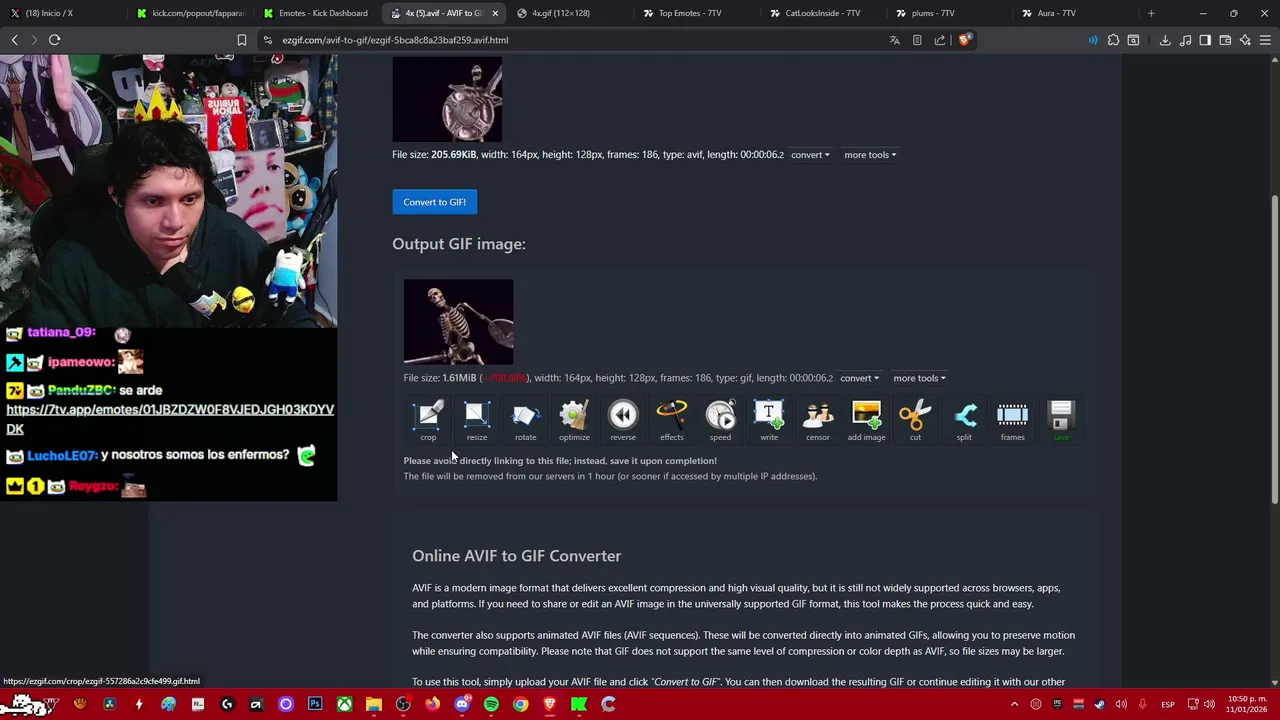Expand more tools dropdown under source AVIF
The height and width of the screenshot is (720, 1280).
tap(870, 155)
